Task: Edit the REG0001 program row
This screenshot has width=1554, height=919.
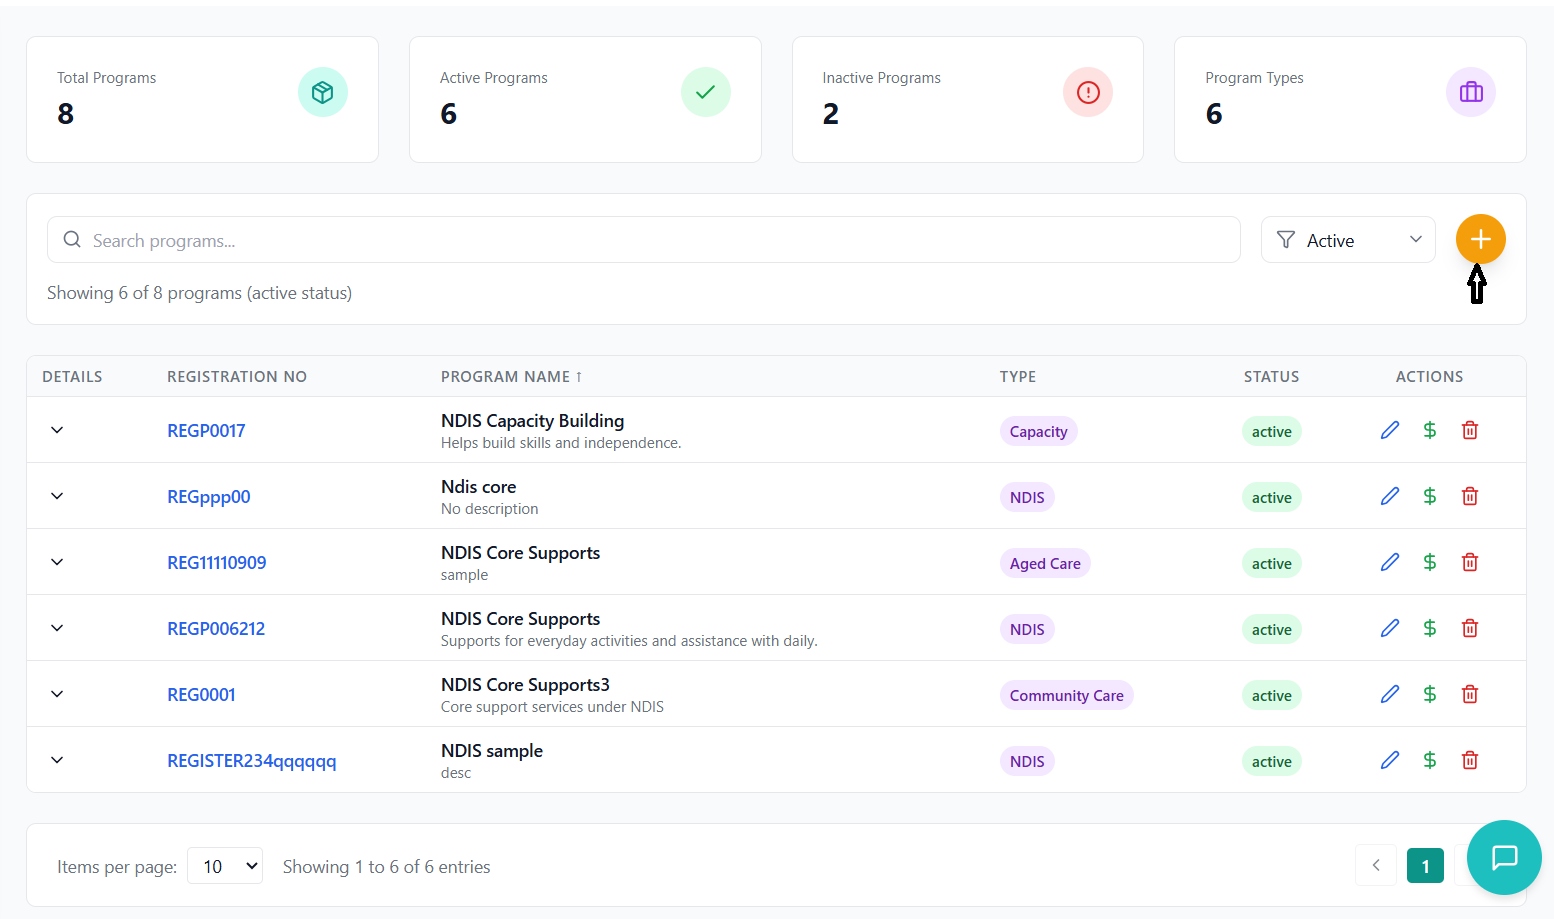Action: click(1390, 694)
